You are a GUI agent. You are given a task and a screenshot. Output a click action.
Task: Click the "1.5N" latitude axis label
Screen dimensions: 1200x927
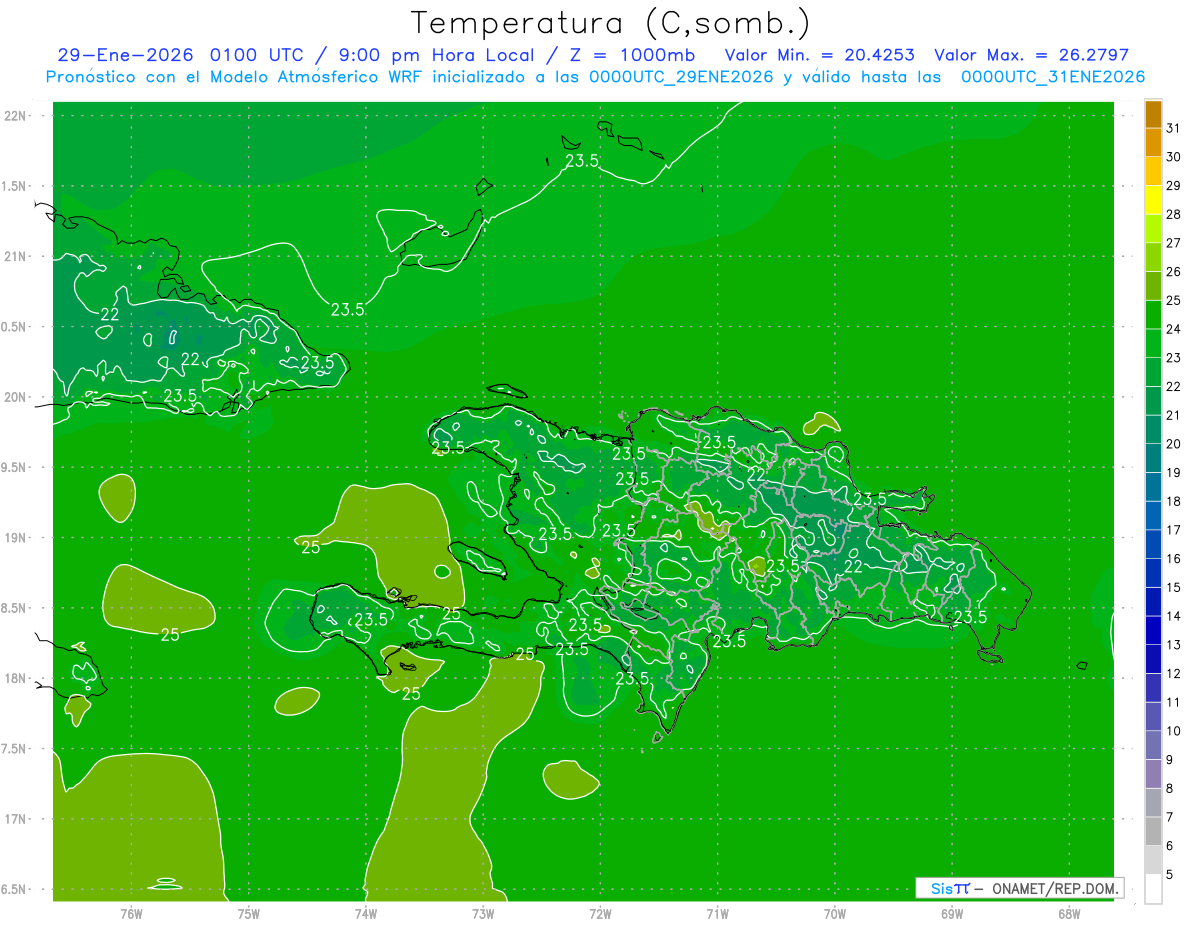click(x=16, y=186)
